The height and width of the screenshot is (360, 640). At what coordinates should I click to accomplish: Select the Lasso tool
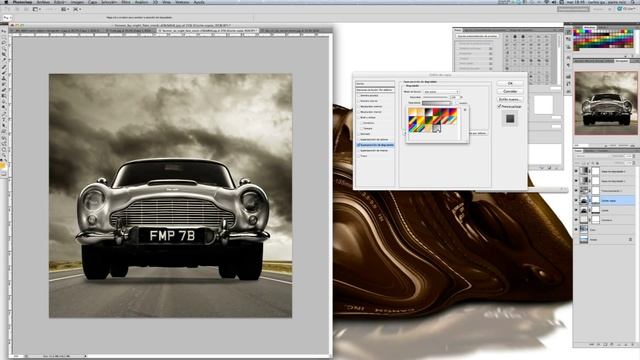point(4,43)
